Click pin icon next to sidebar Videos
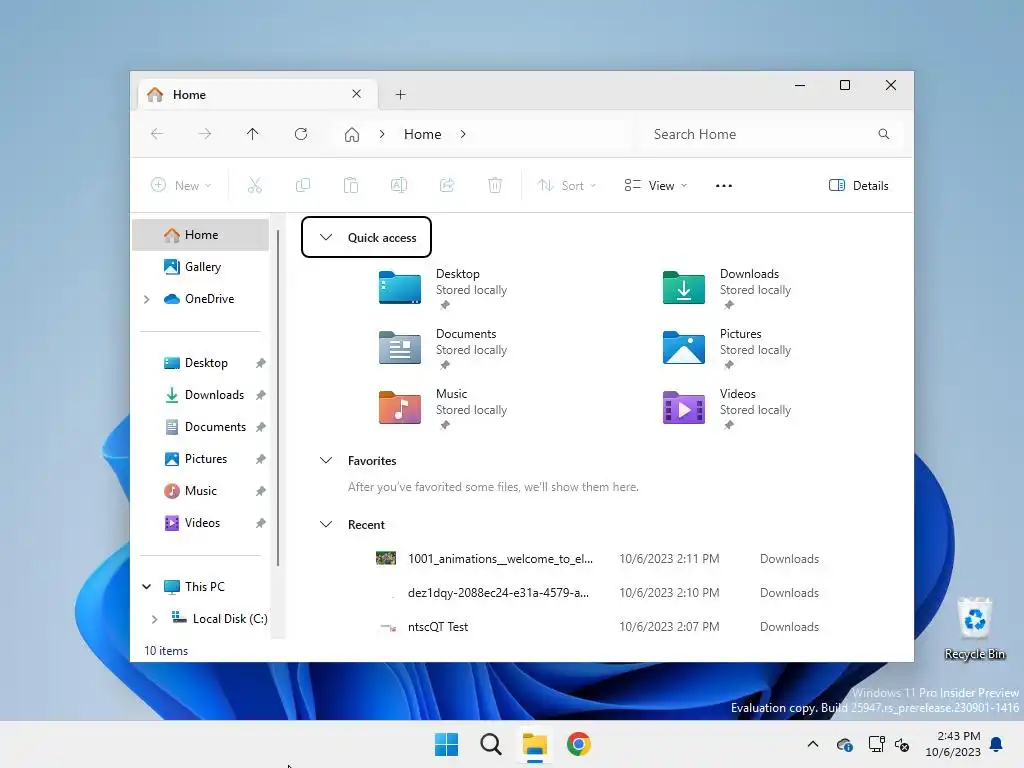 pos(261,523)
